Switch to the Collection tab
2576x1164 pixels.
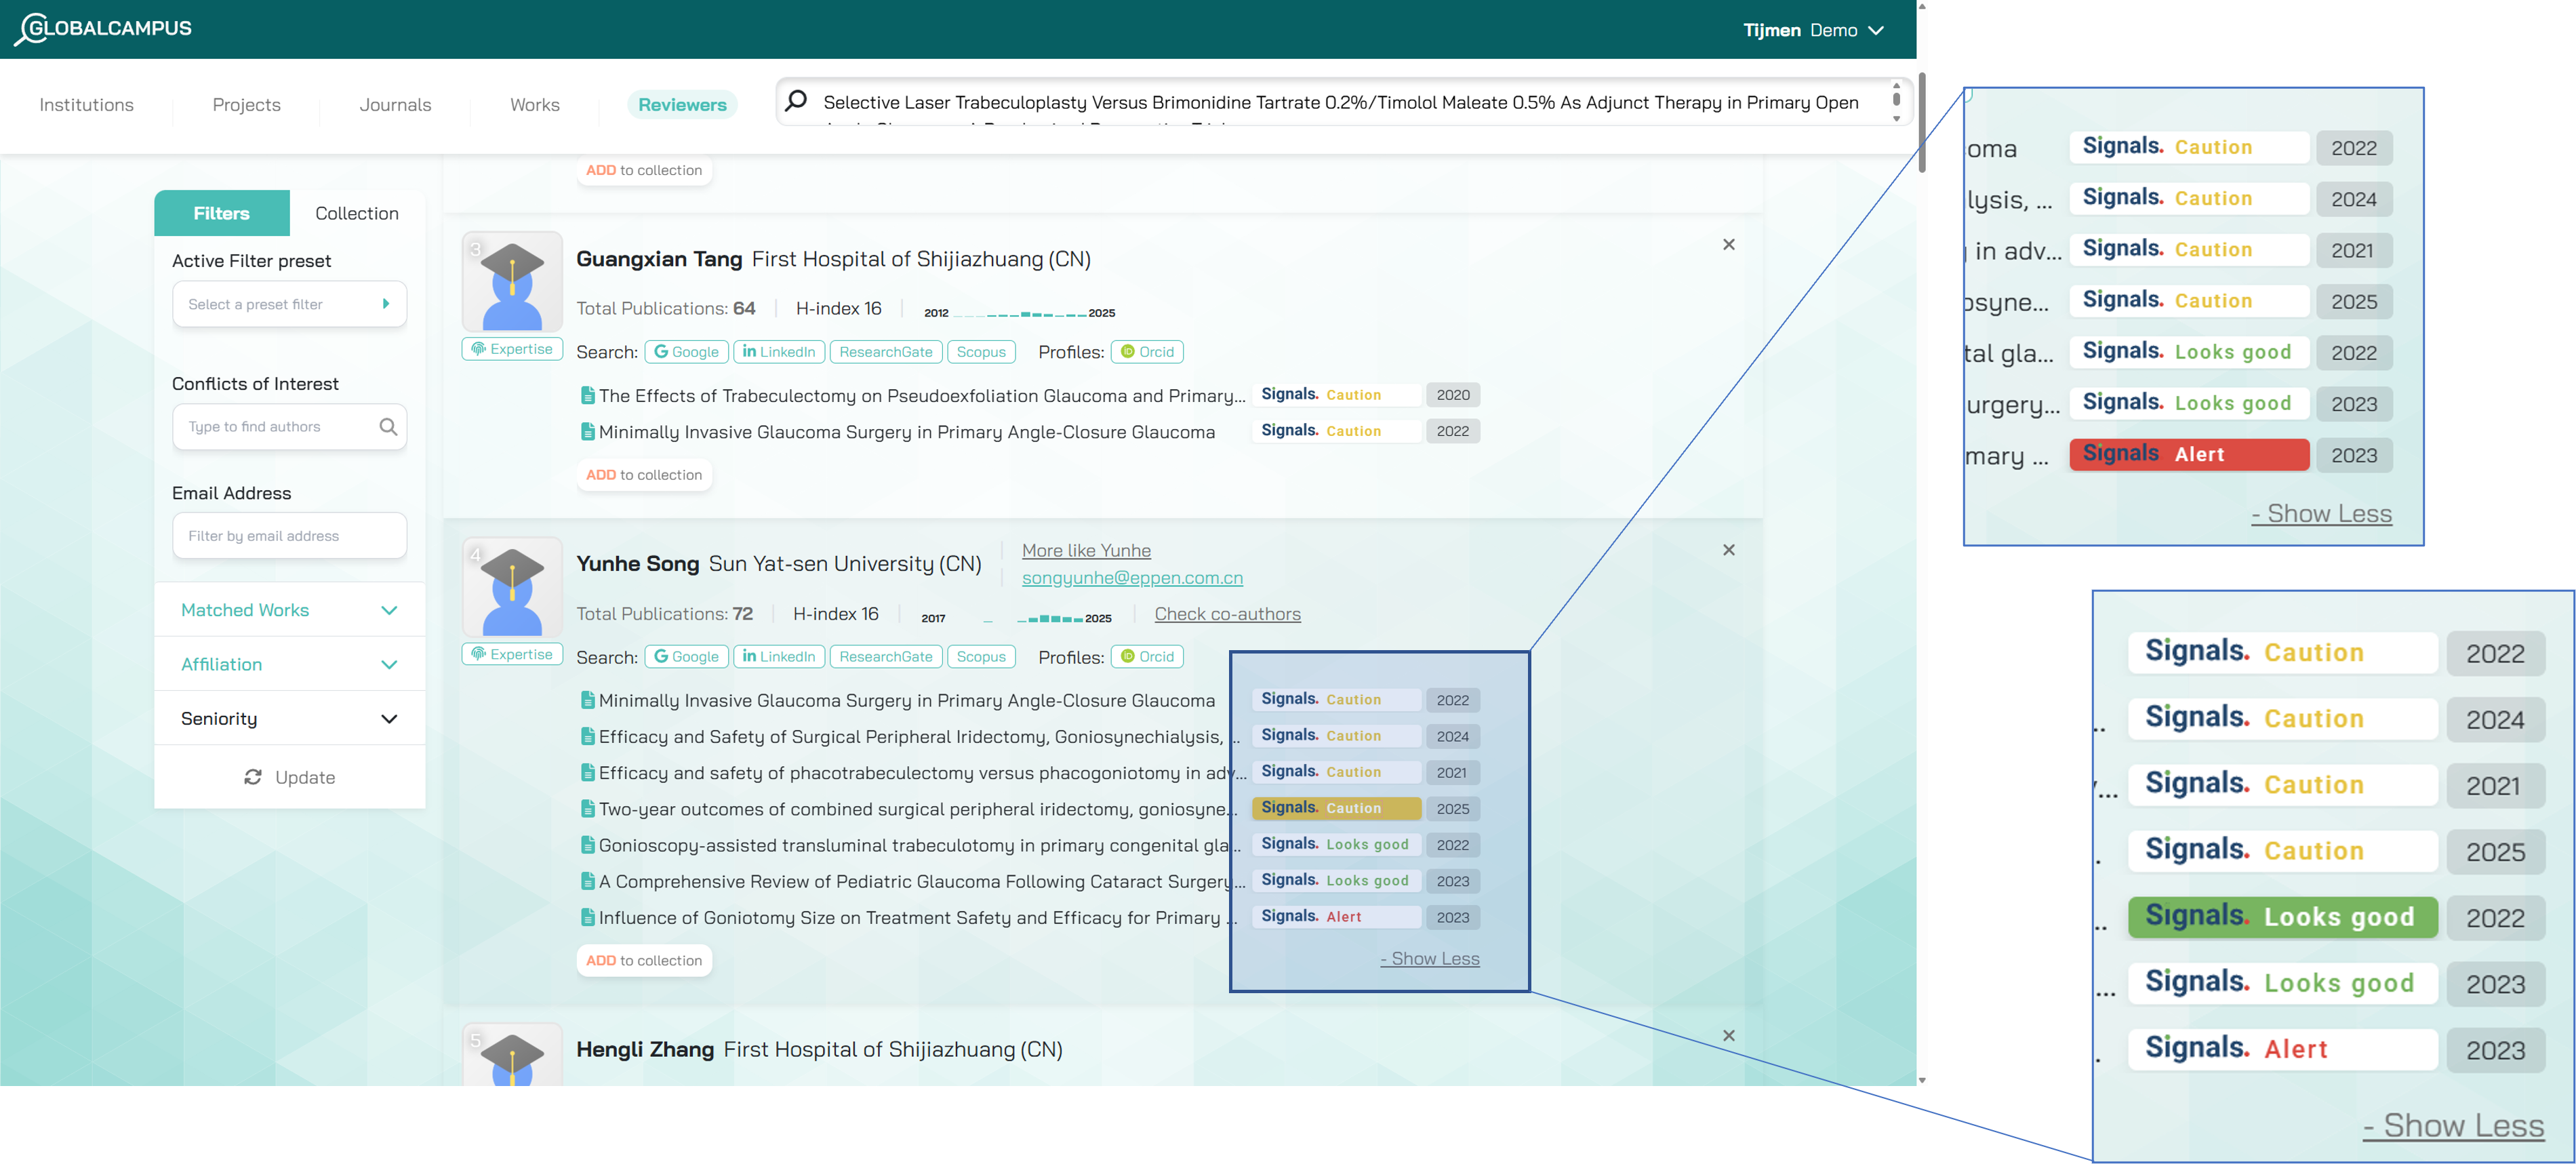pos(356,213)
